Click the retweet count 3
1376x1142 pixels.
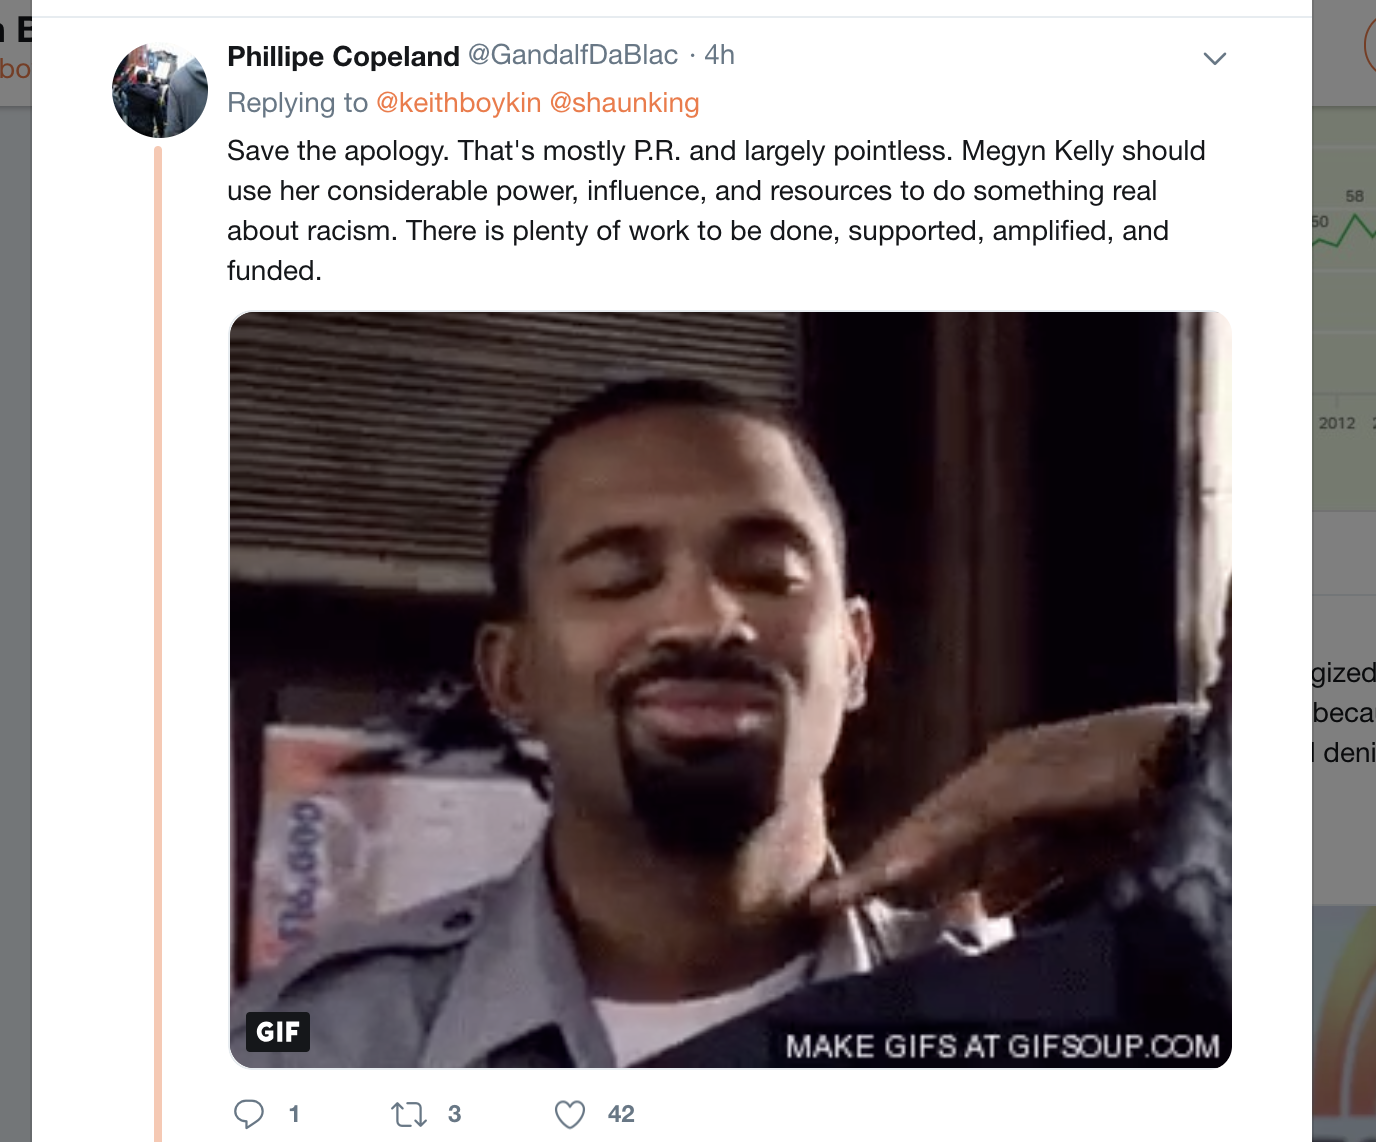tap(454, 1114)
